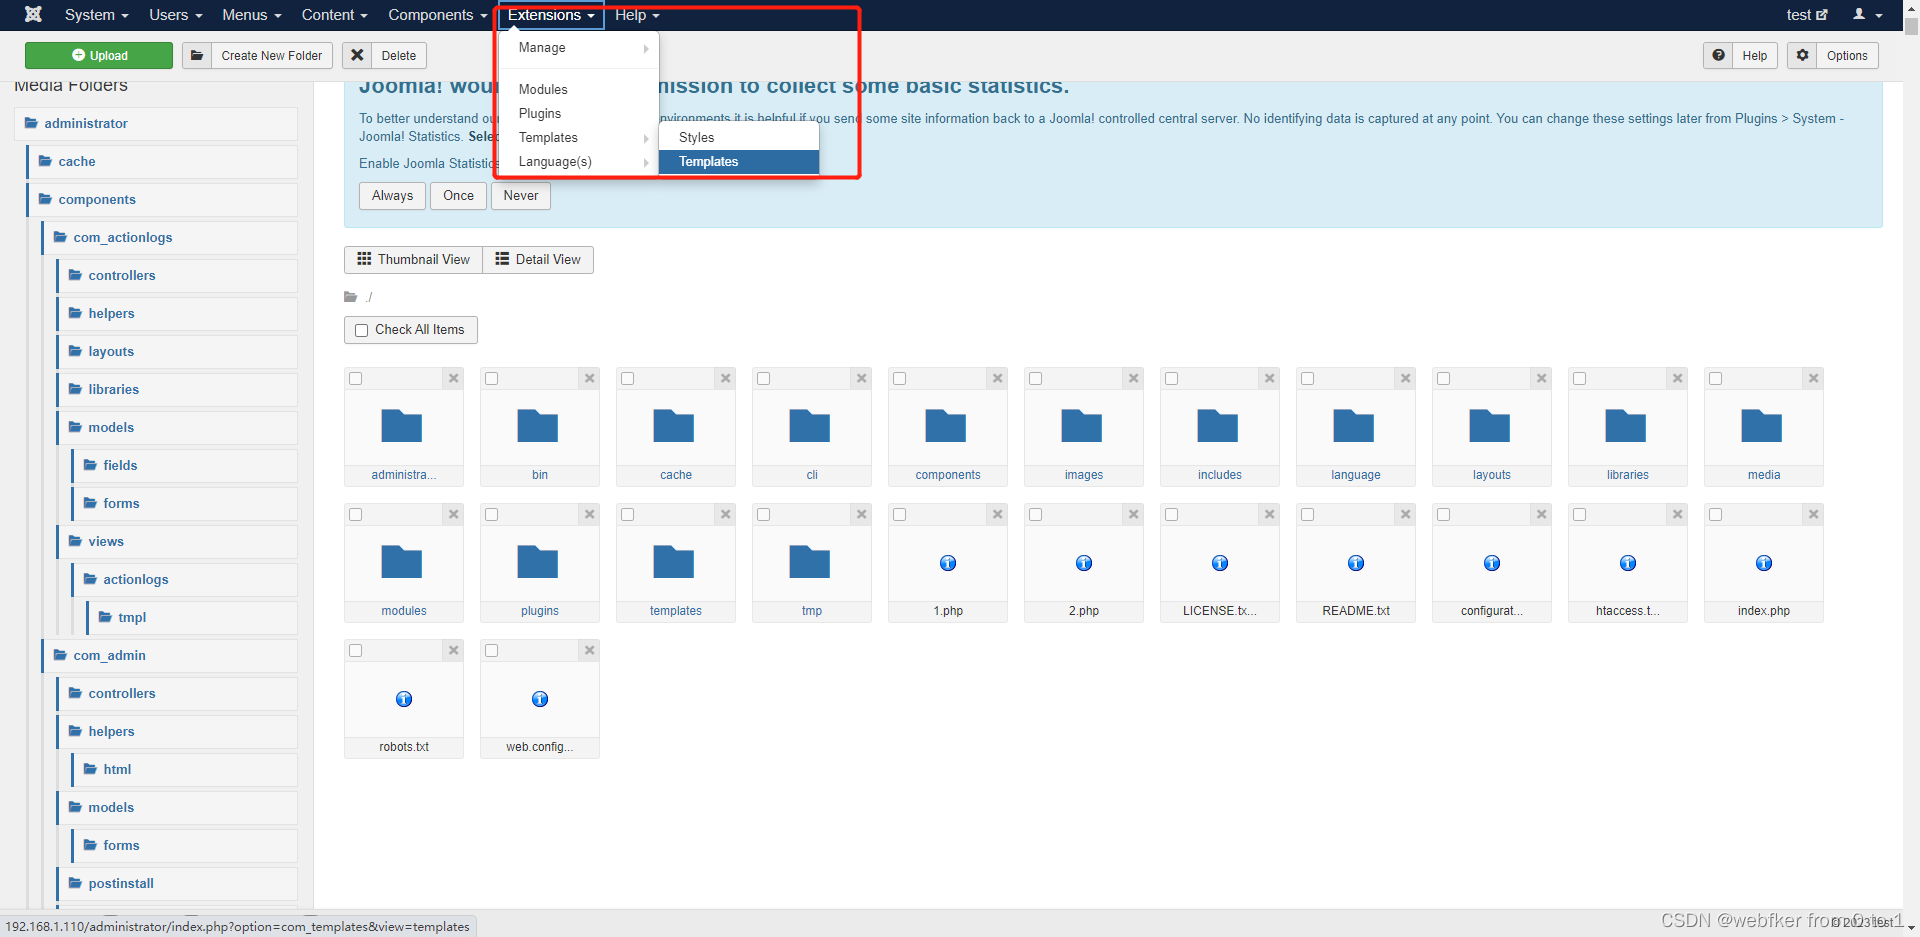Image resolution: width=1920 pixels, height=937 pixels.
Task: Select the templates folder checkbox
Action: click(627, 514)
